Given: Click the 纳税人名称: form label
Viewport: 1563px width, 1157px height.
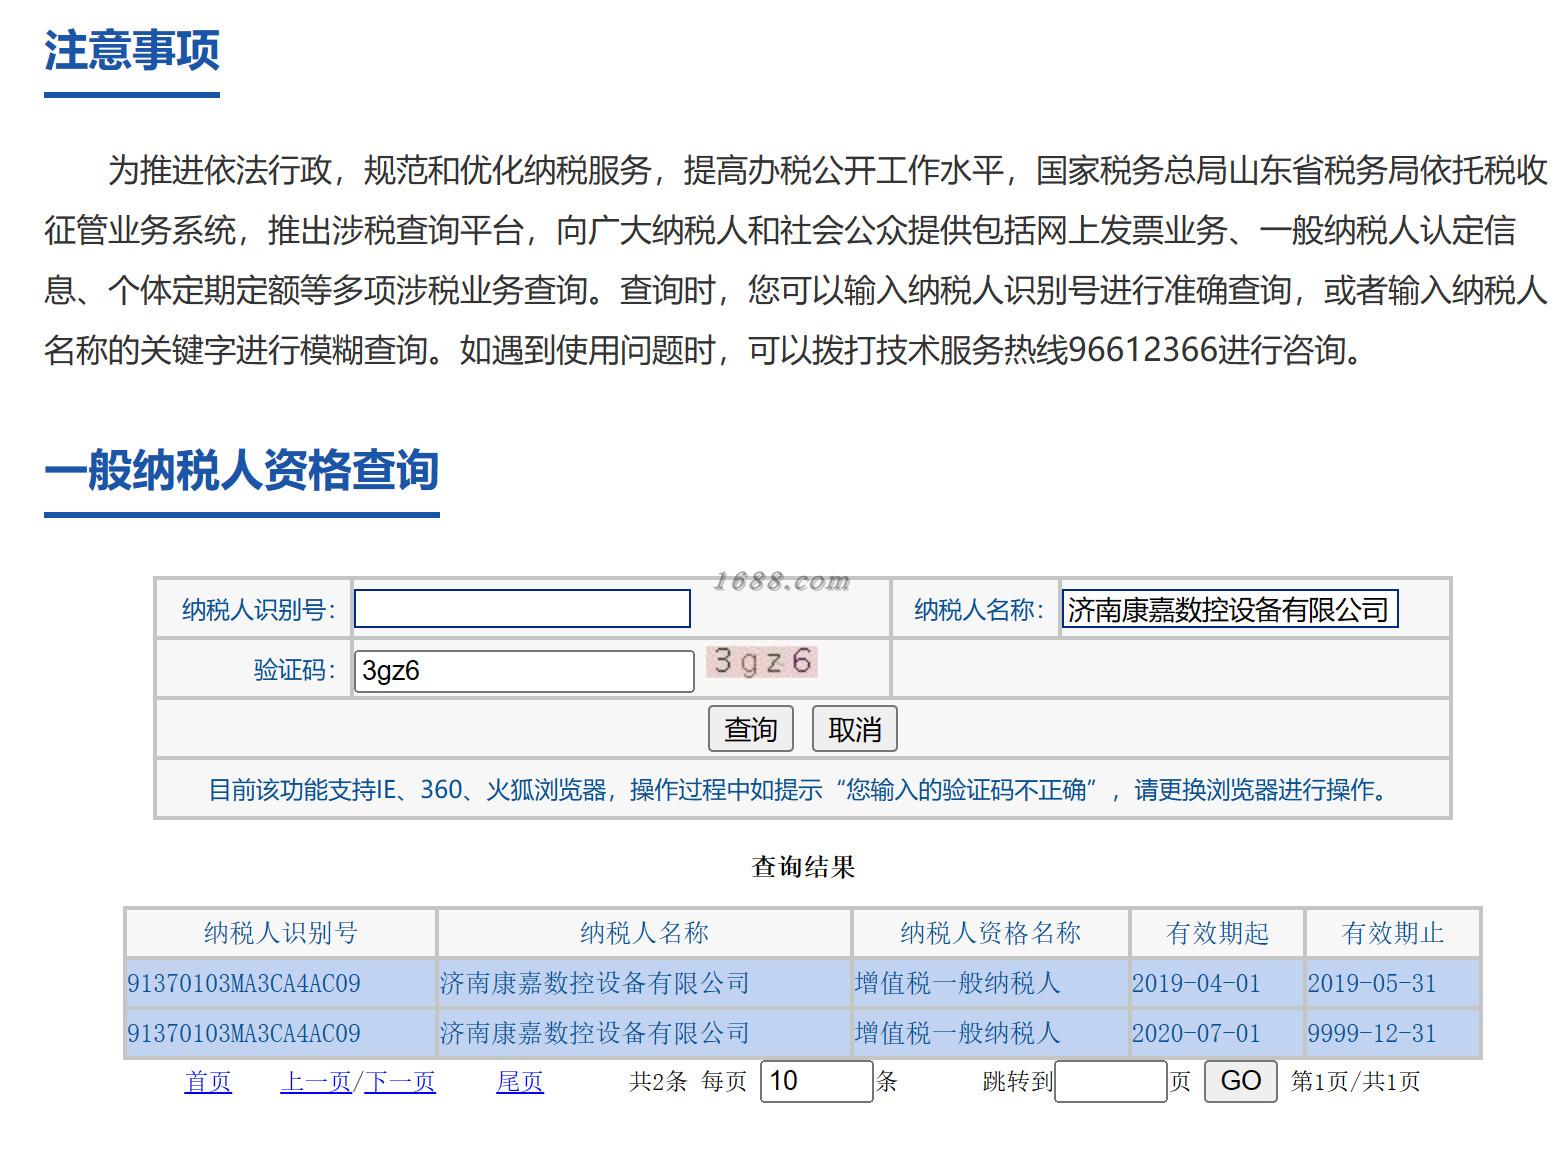Looking at the screenshot, I should pos(979,610).
